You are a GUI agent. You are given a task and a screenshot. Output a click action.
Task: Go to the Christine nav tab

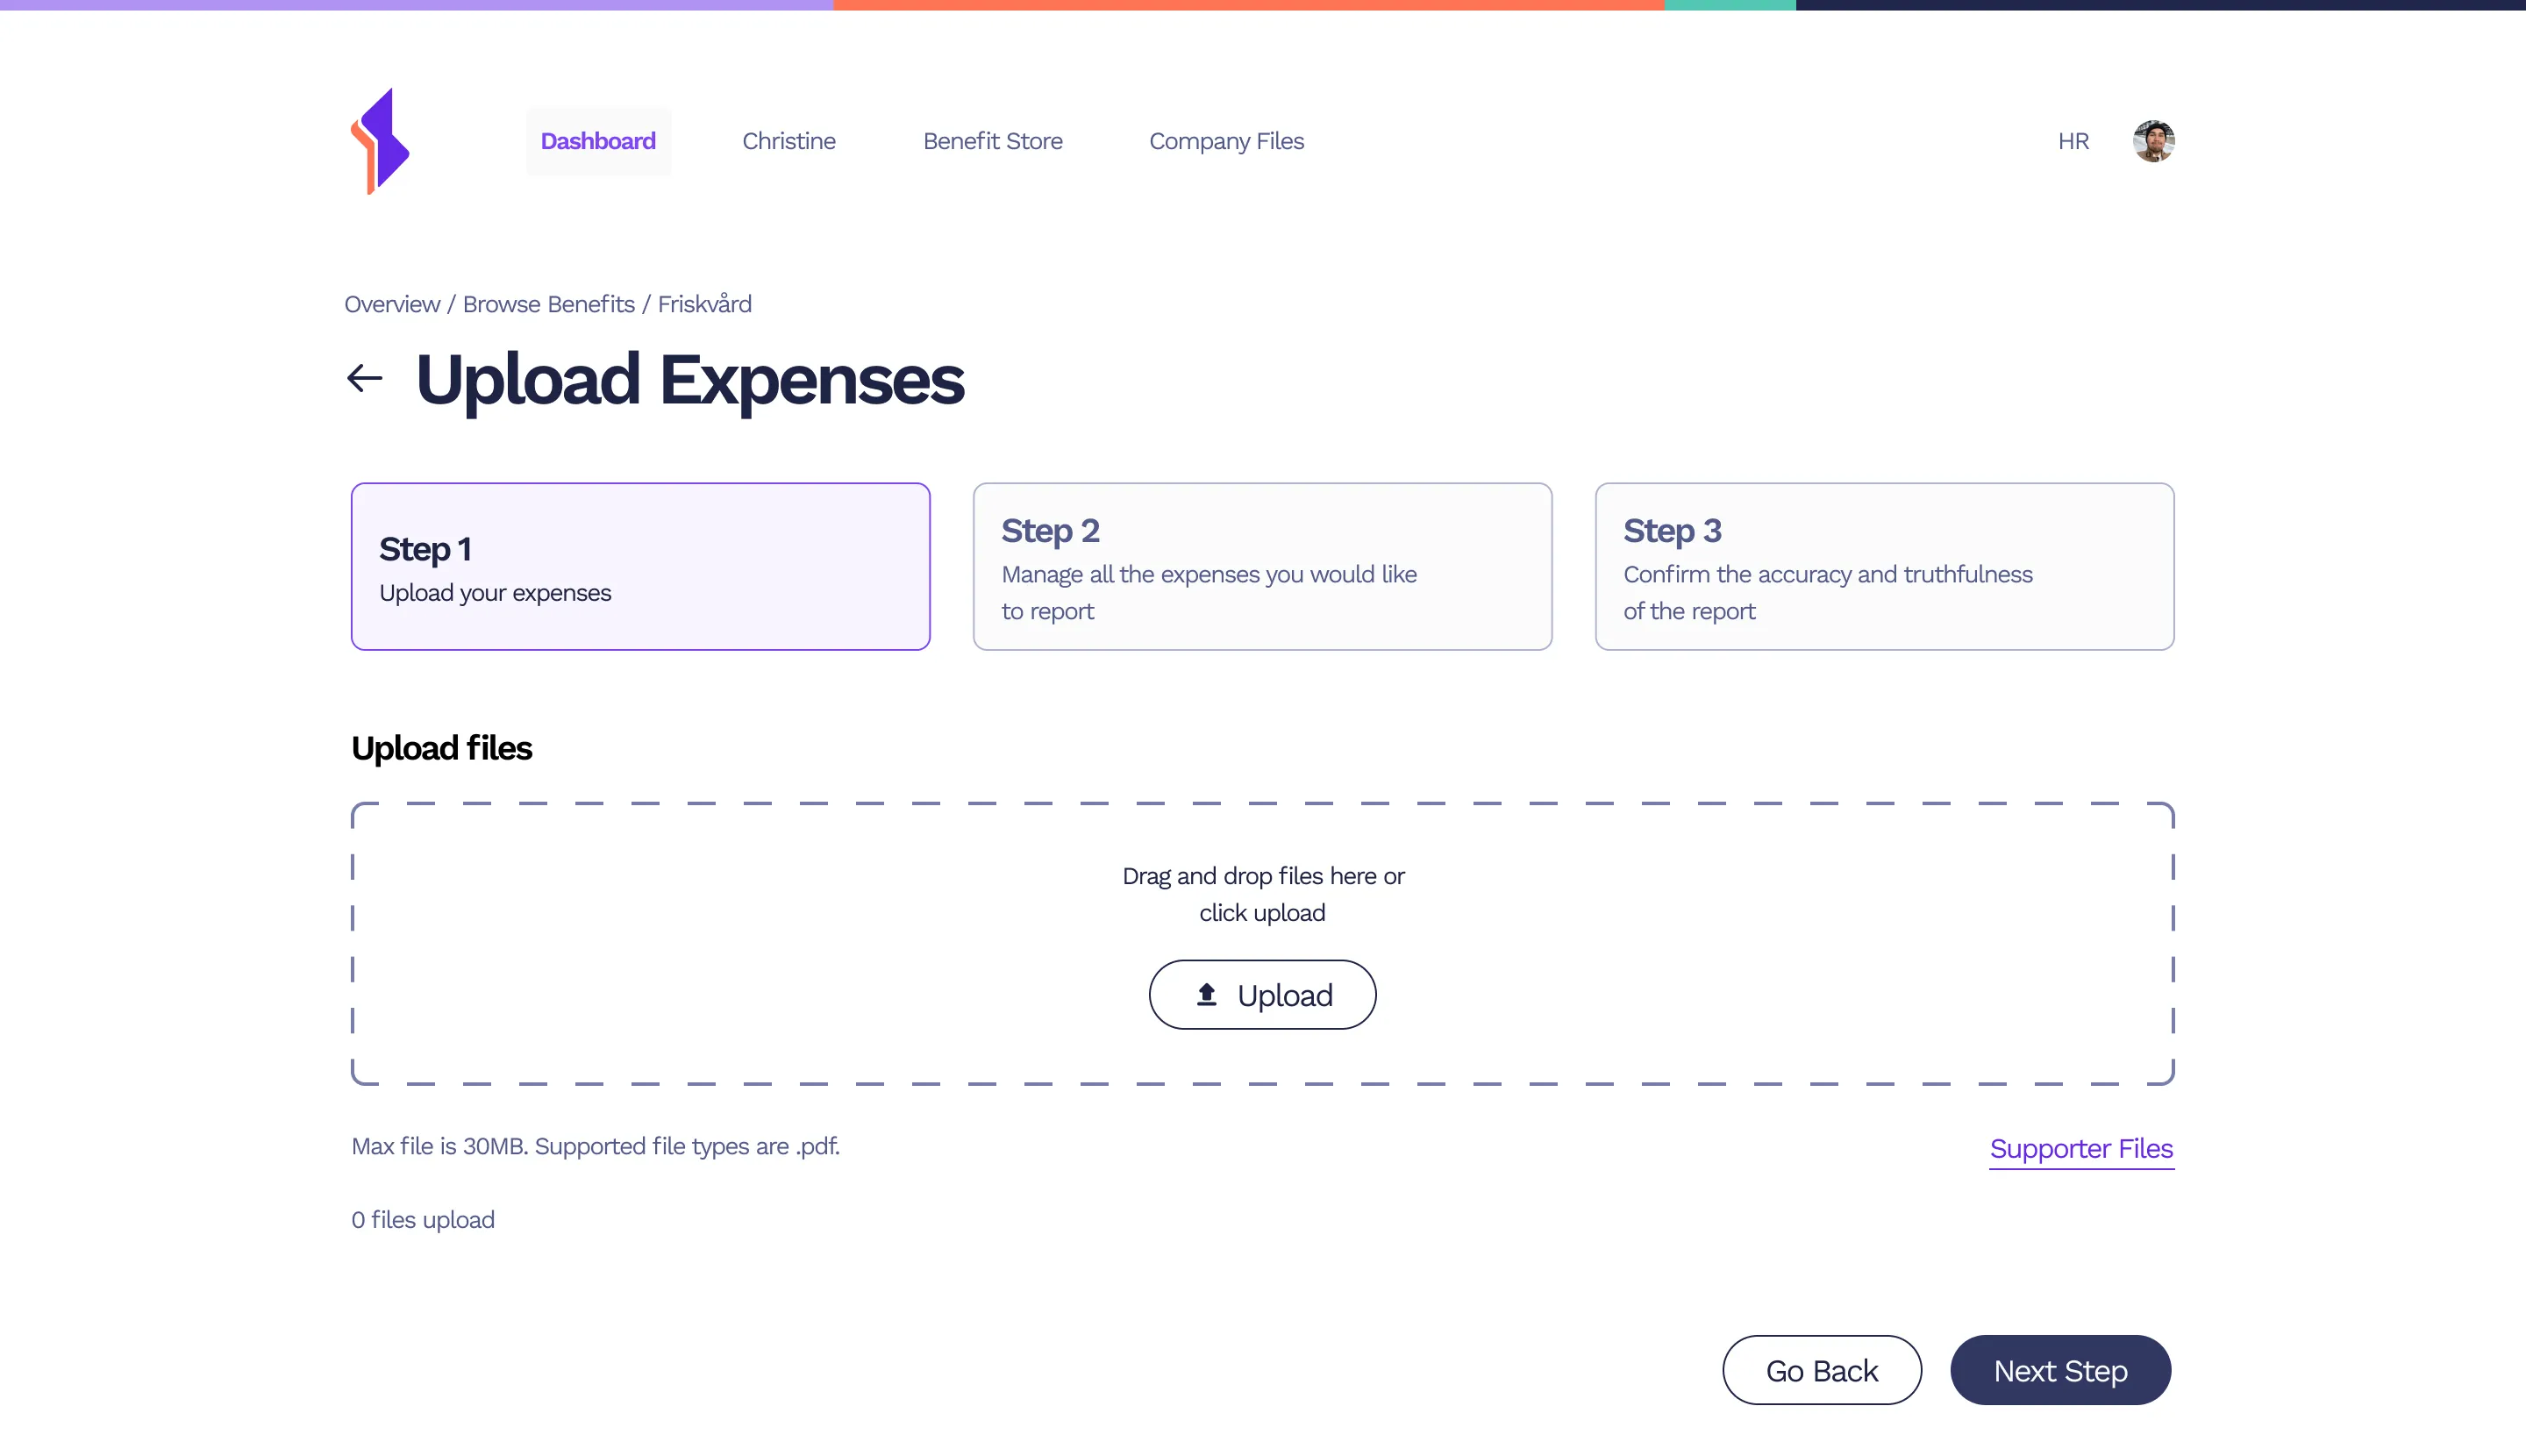coord(788,141)
